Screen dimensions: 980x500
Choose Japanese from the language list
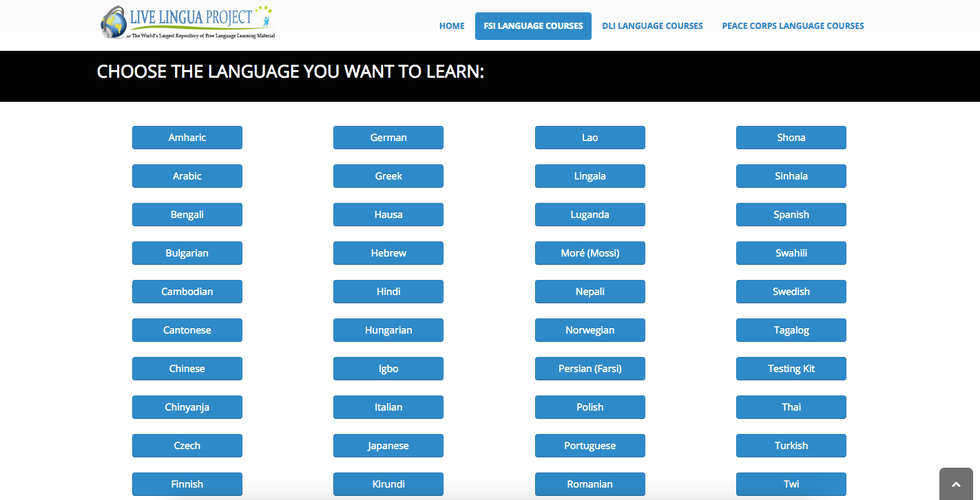pos(388,446)
